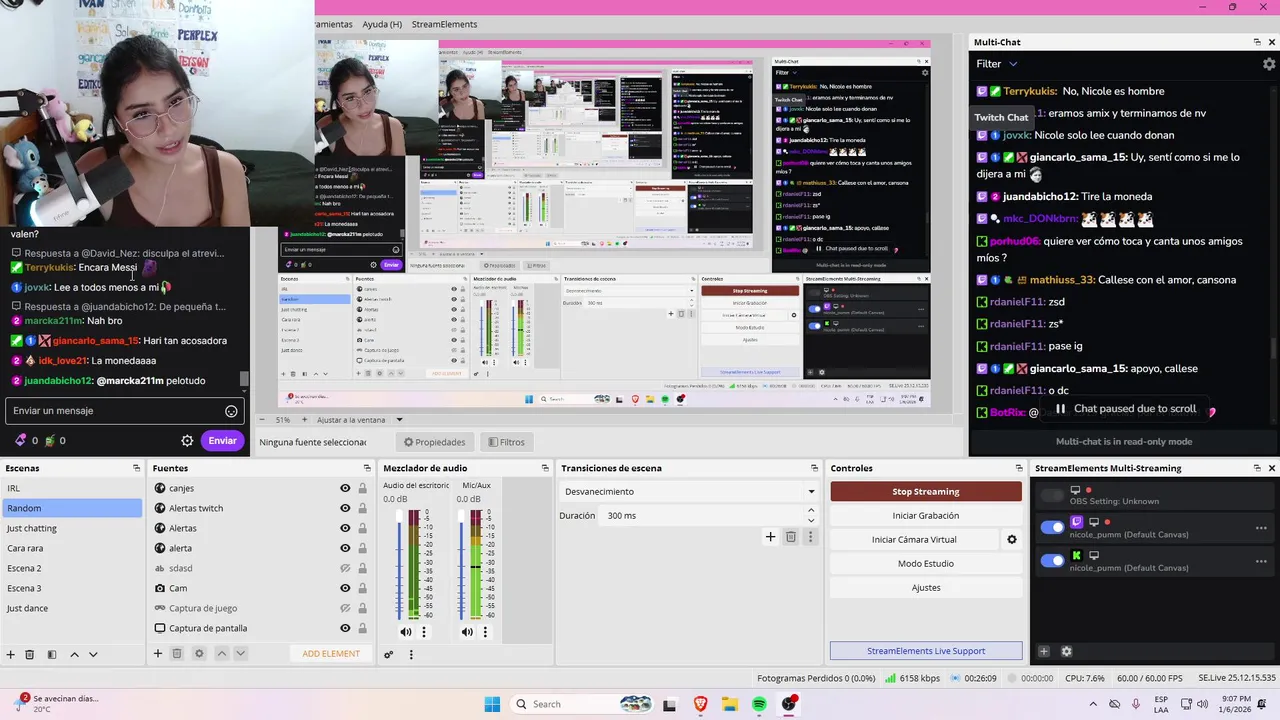Viewport: 1280px width, 720px height.
Task: Select the Just chatting scene
Action: pos(72,528)
